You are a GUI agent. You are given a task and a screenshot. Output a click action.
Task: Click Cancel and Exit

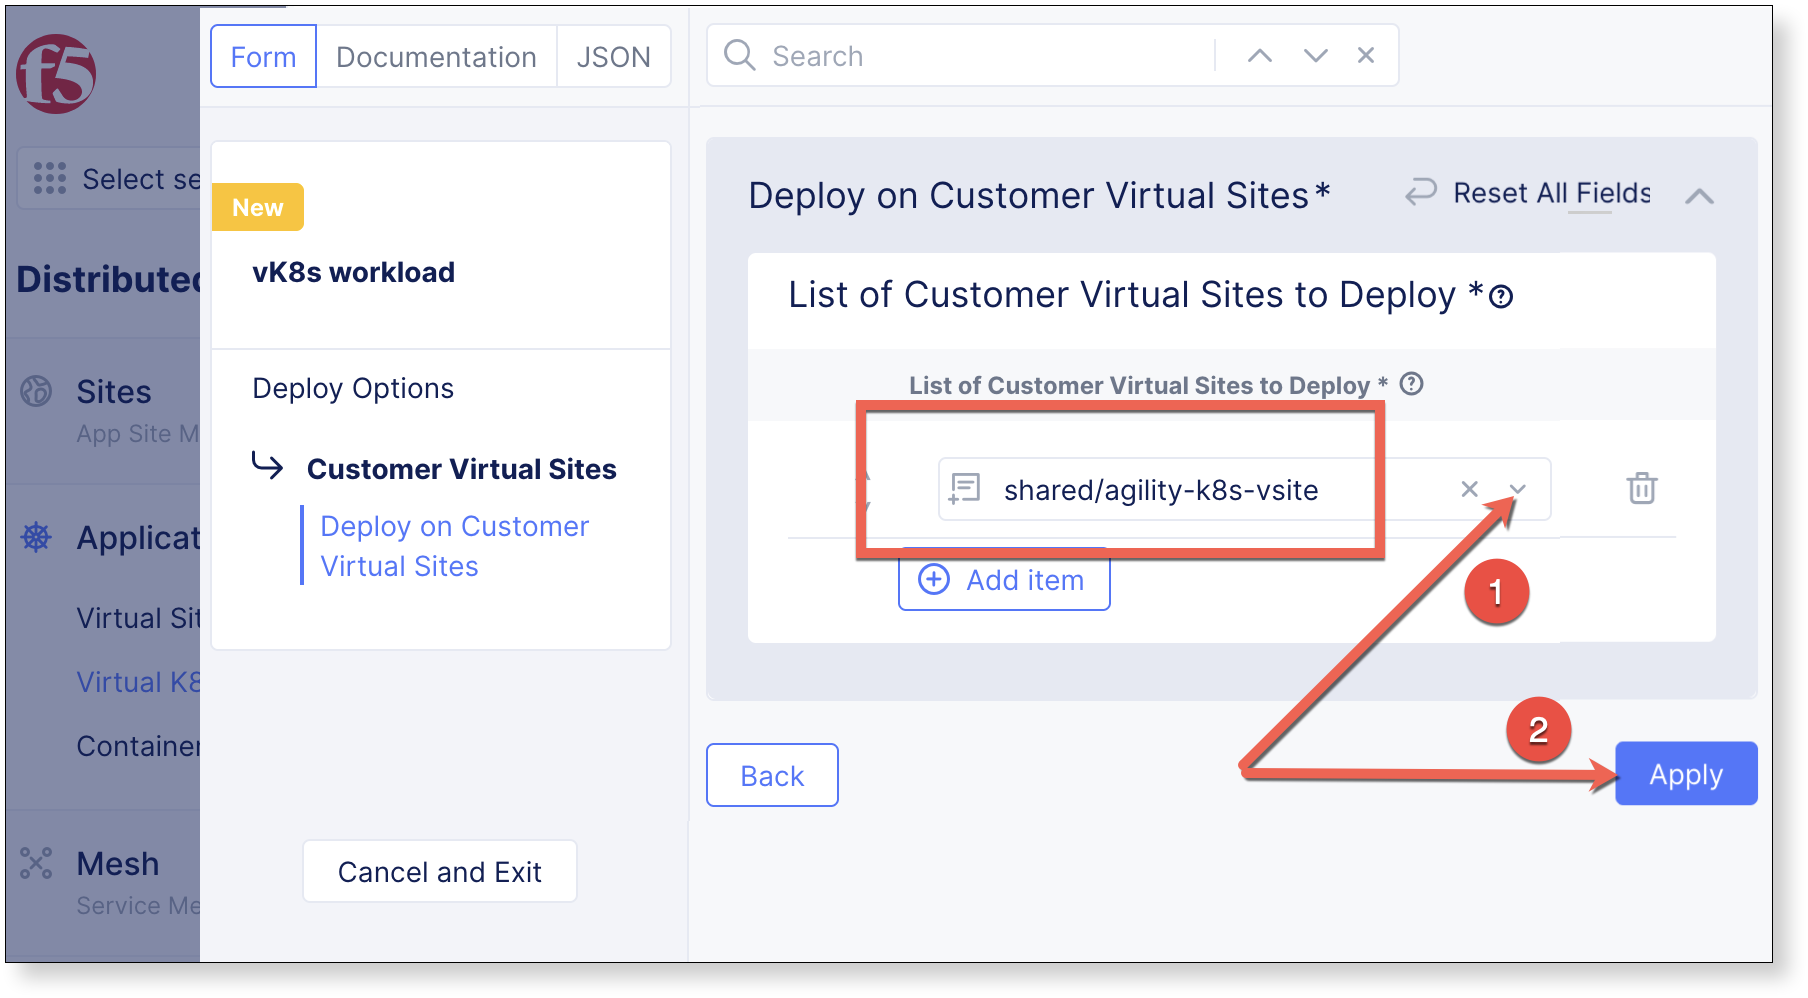click(x=440, y=872)
